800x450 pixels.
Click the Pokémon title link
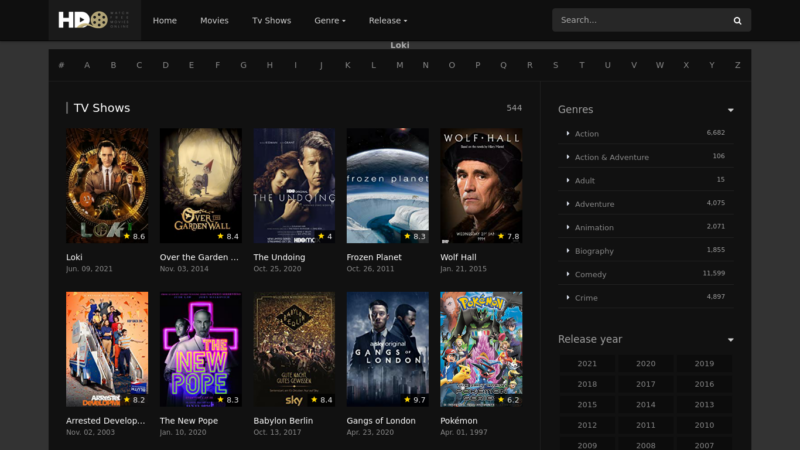pyautogui.click(x=459, y=421)
